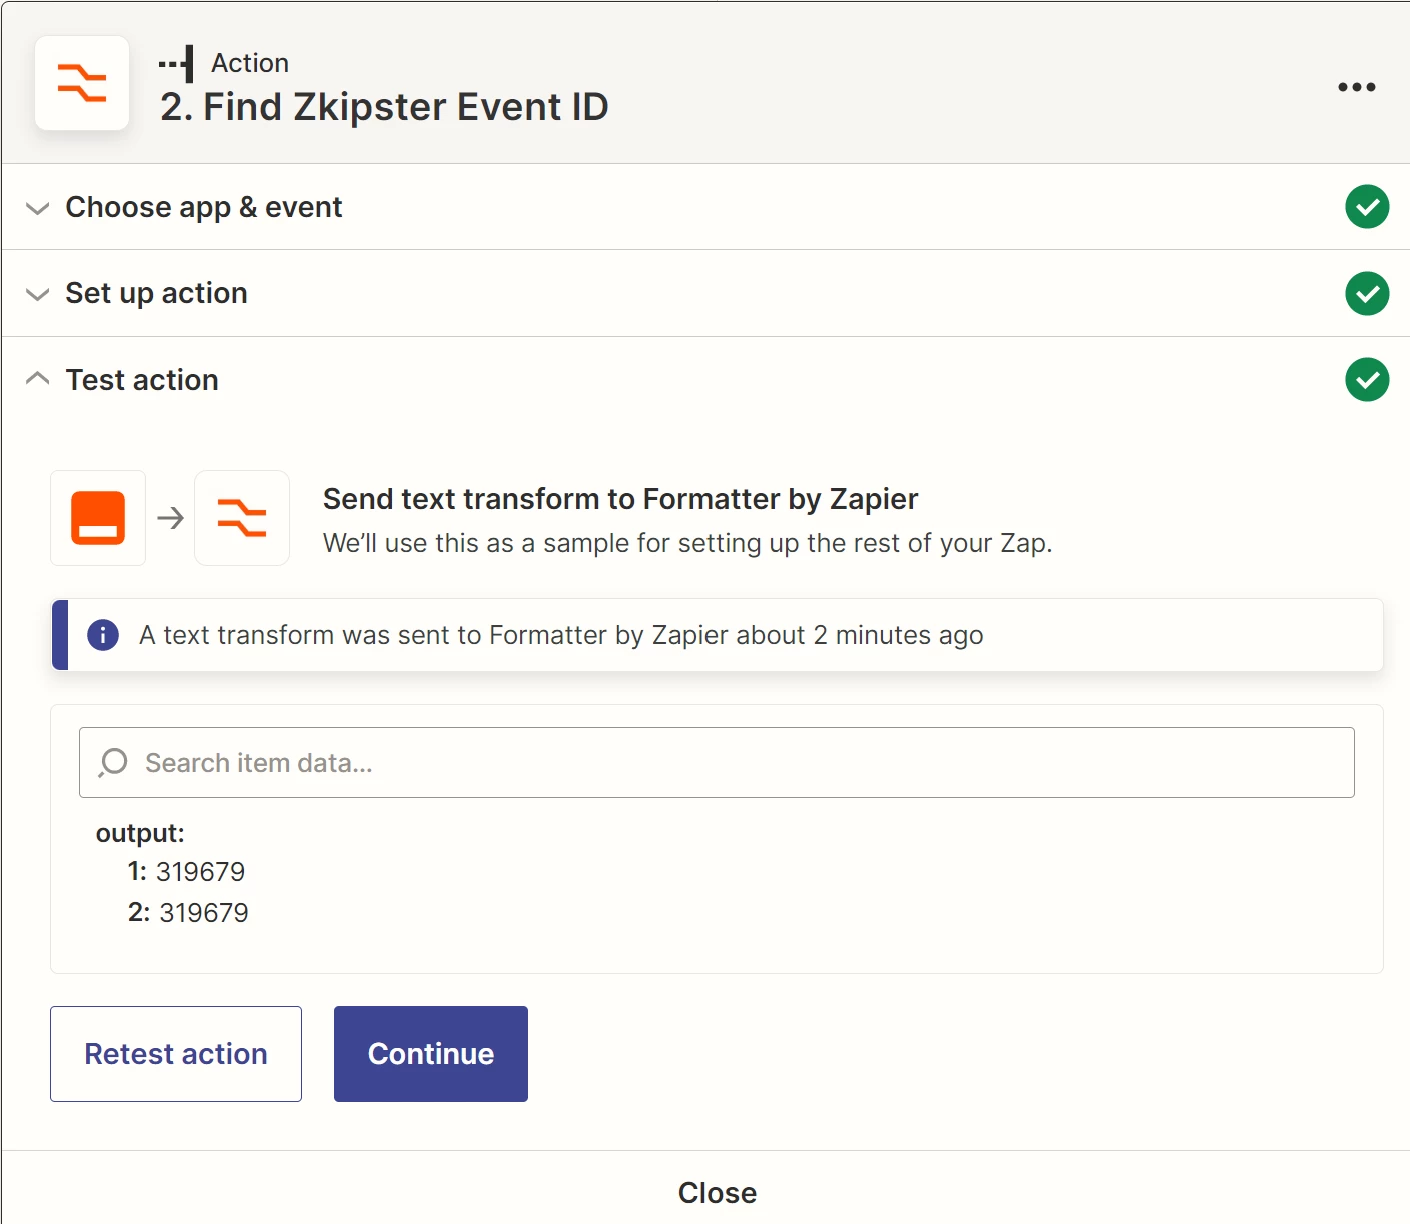Click the action step path icon
The width and height of the screenshot is (1410, 1224).
pos(177,64)
